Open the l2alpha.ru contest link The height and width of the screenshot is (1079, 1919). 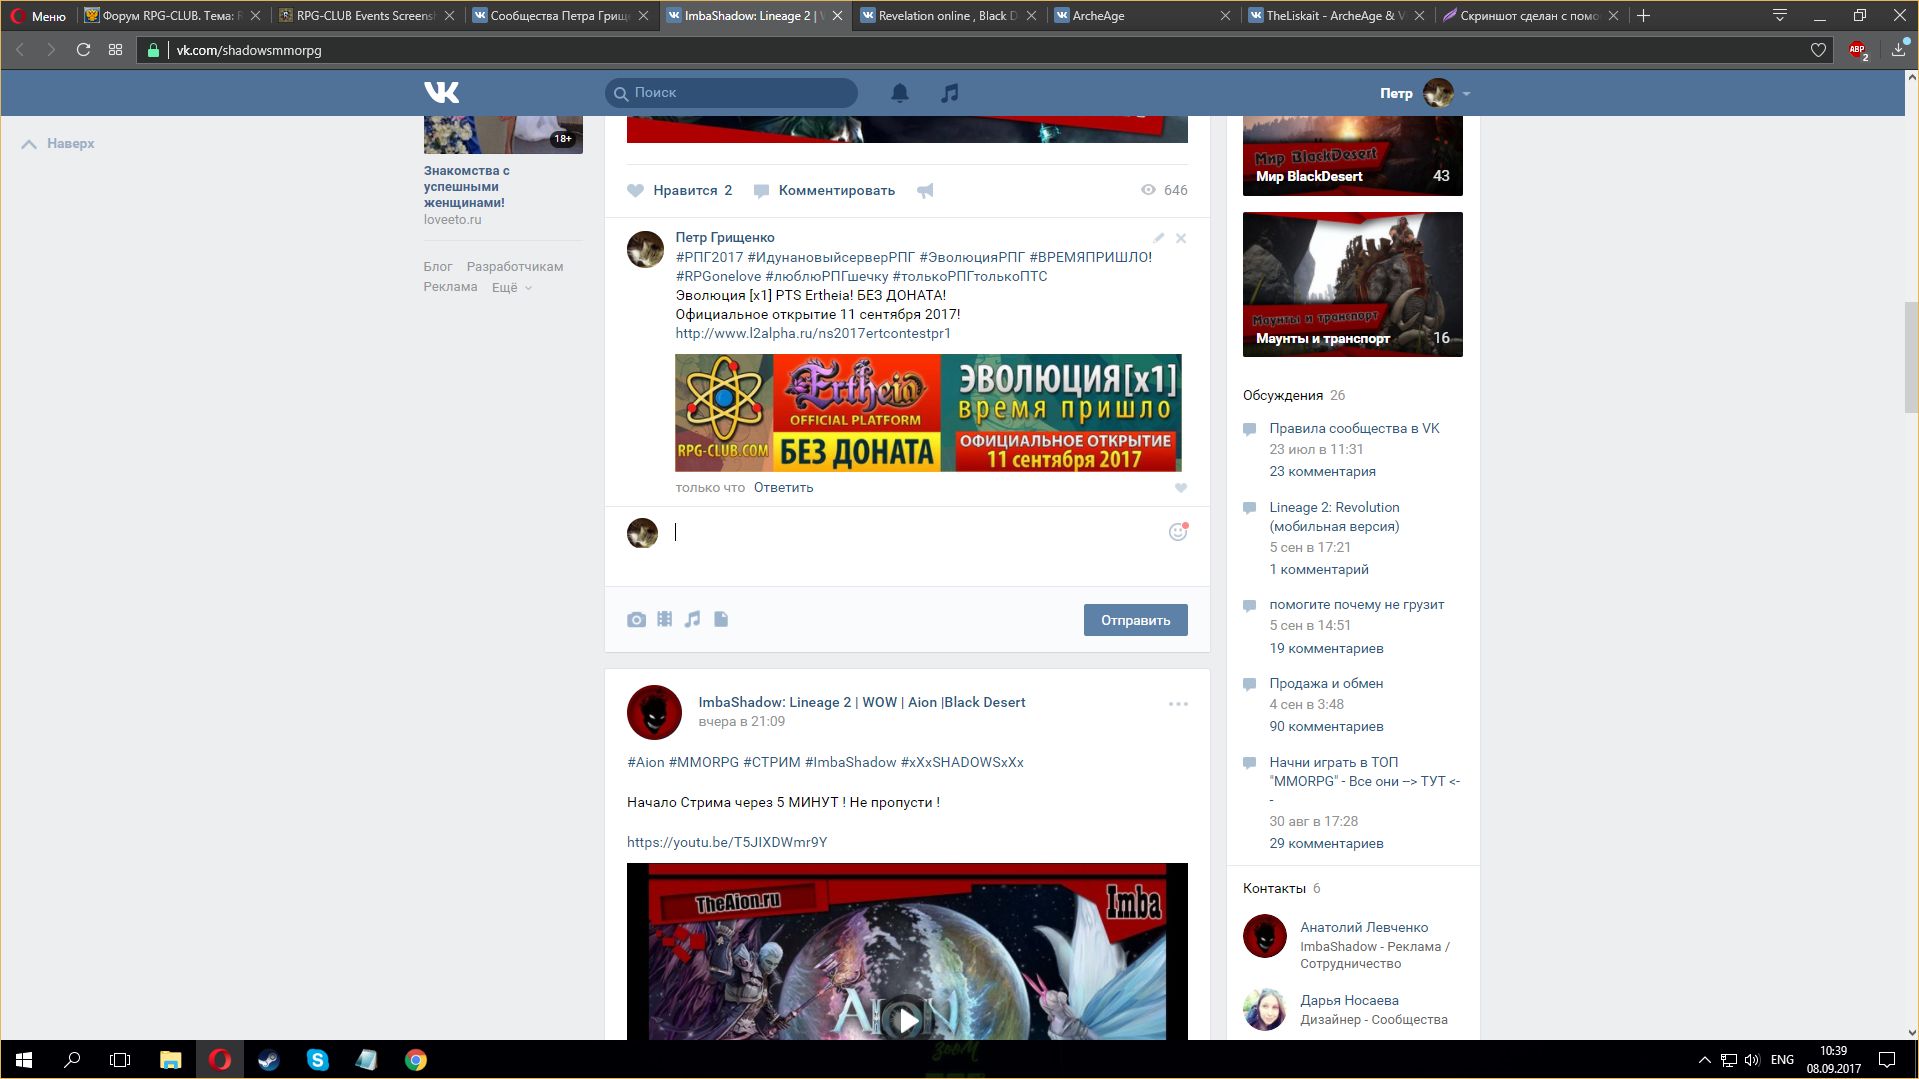(813, 333)
